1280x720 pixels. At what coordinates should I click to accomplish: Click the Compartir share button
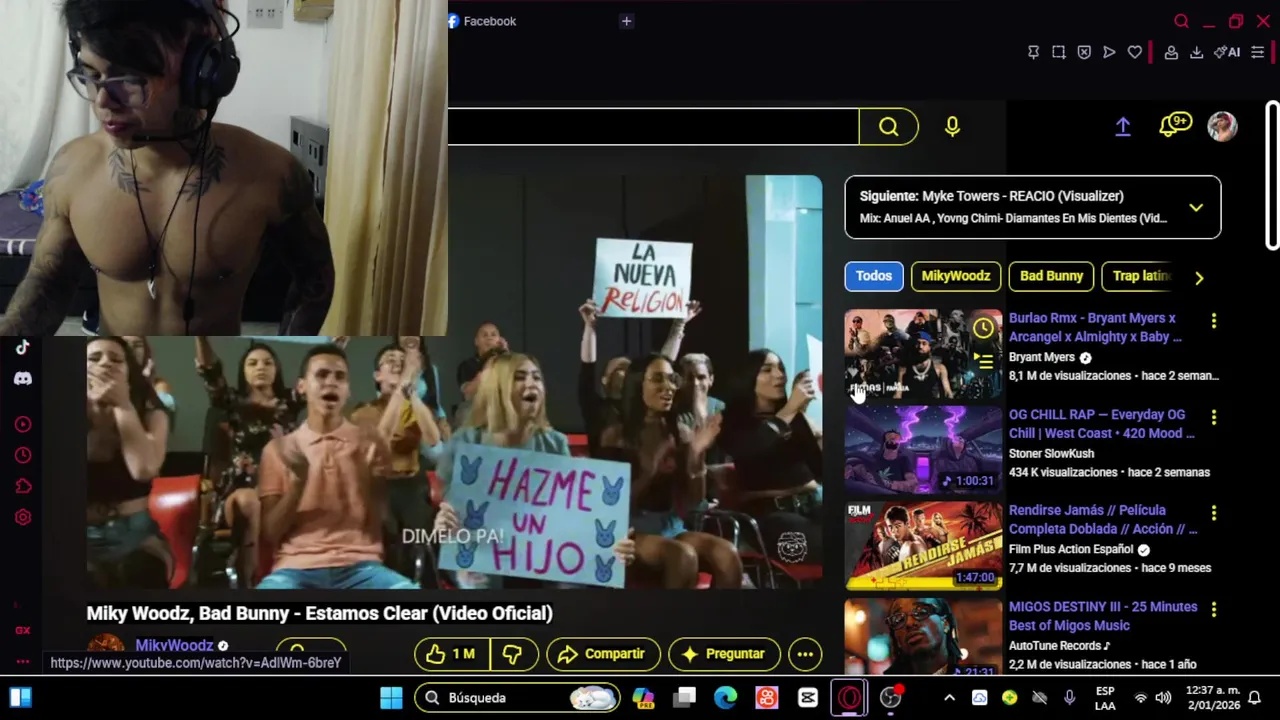(x=603, y=654)
